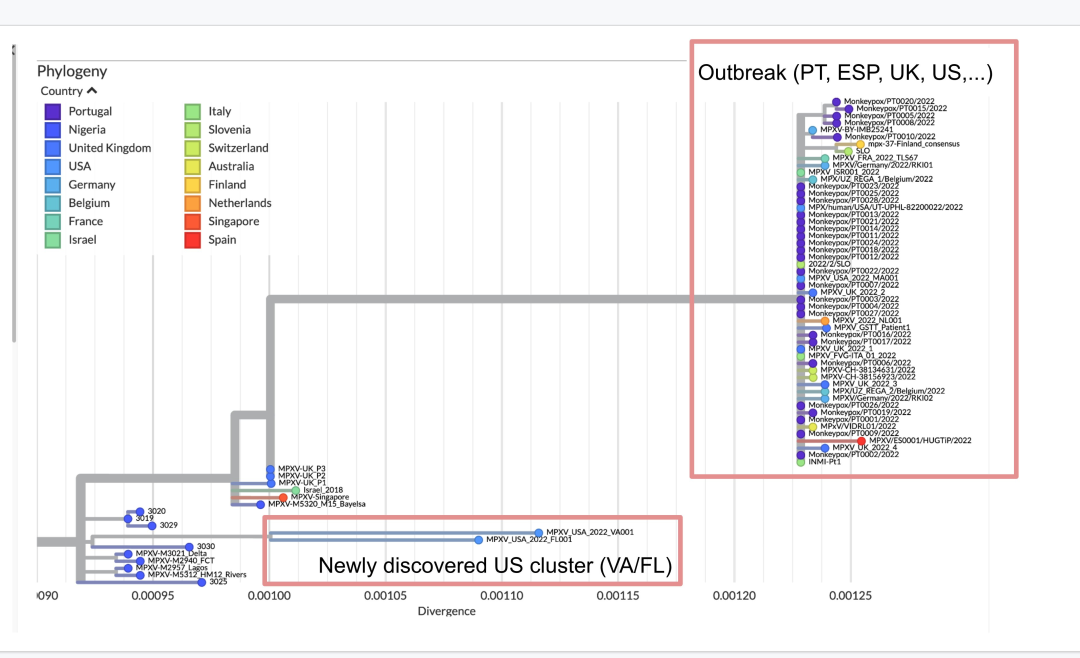1080x658 pixels.
Task: Click the MPXV-Singapore red tip node
Action: 283,497
